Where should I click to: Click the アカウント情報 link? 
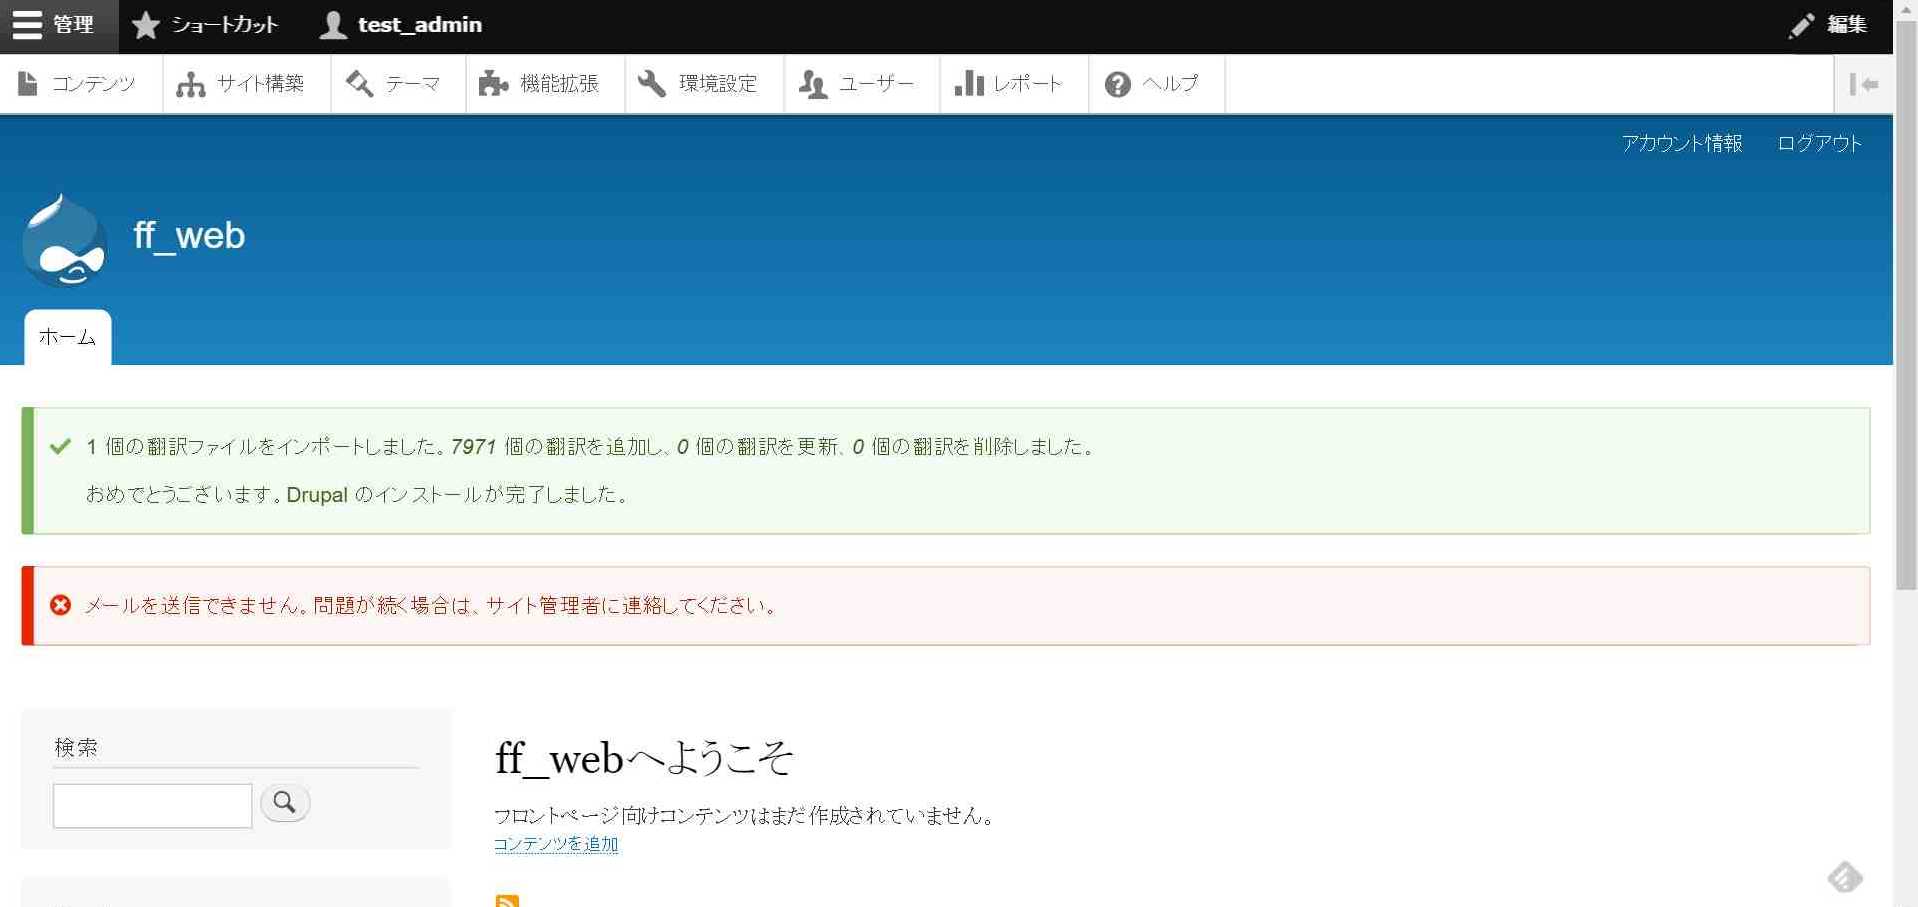[x=1681, y=144]
